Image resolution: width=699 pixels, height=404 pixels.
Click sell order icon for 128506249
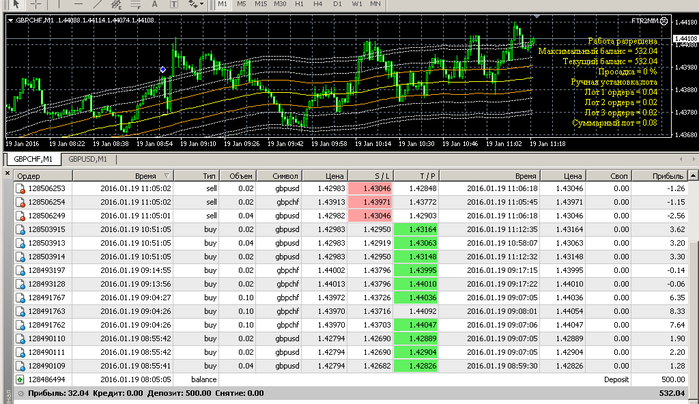pos(20,216)
